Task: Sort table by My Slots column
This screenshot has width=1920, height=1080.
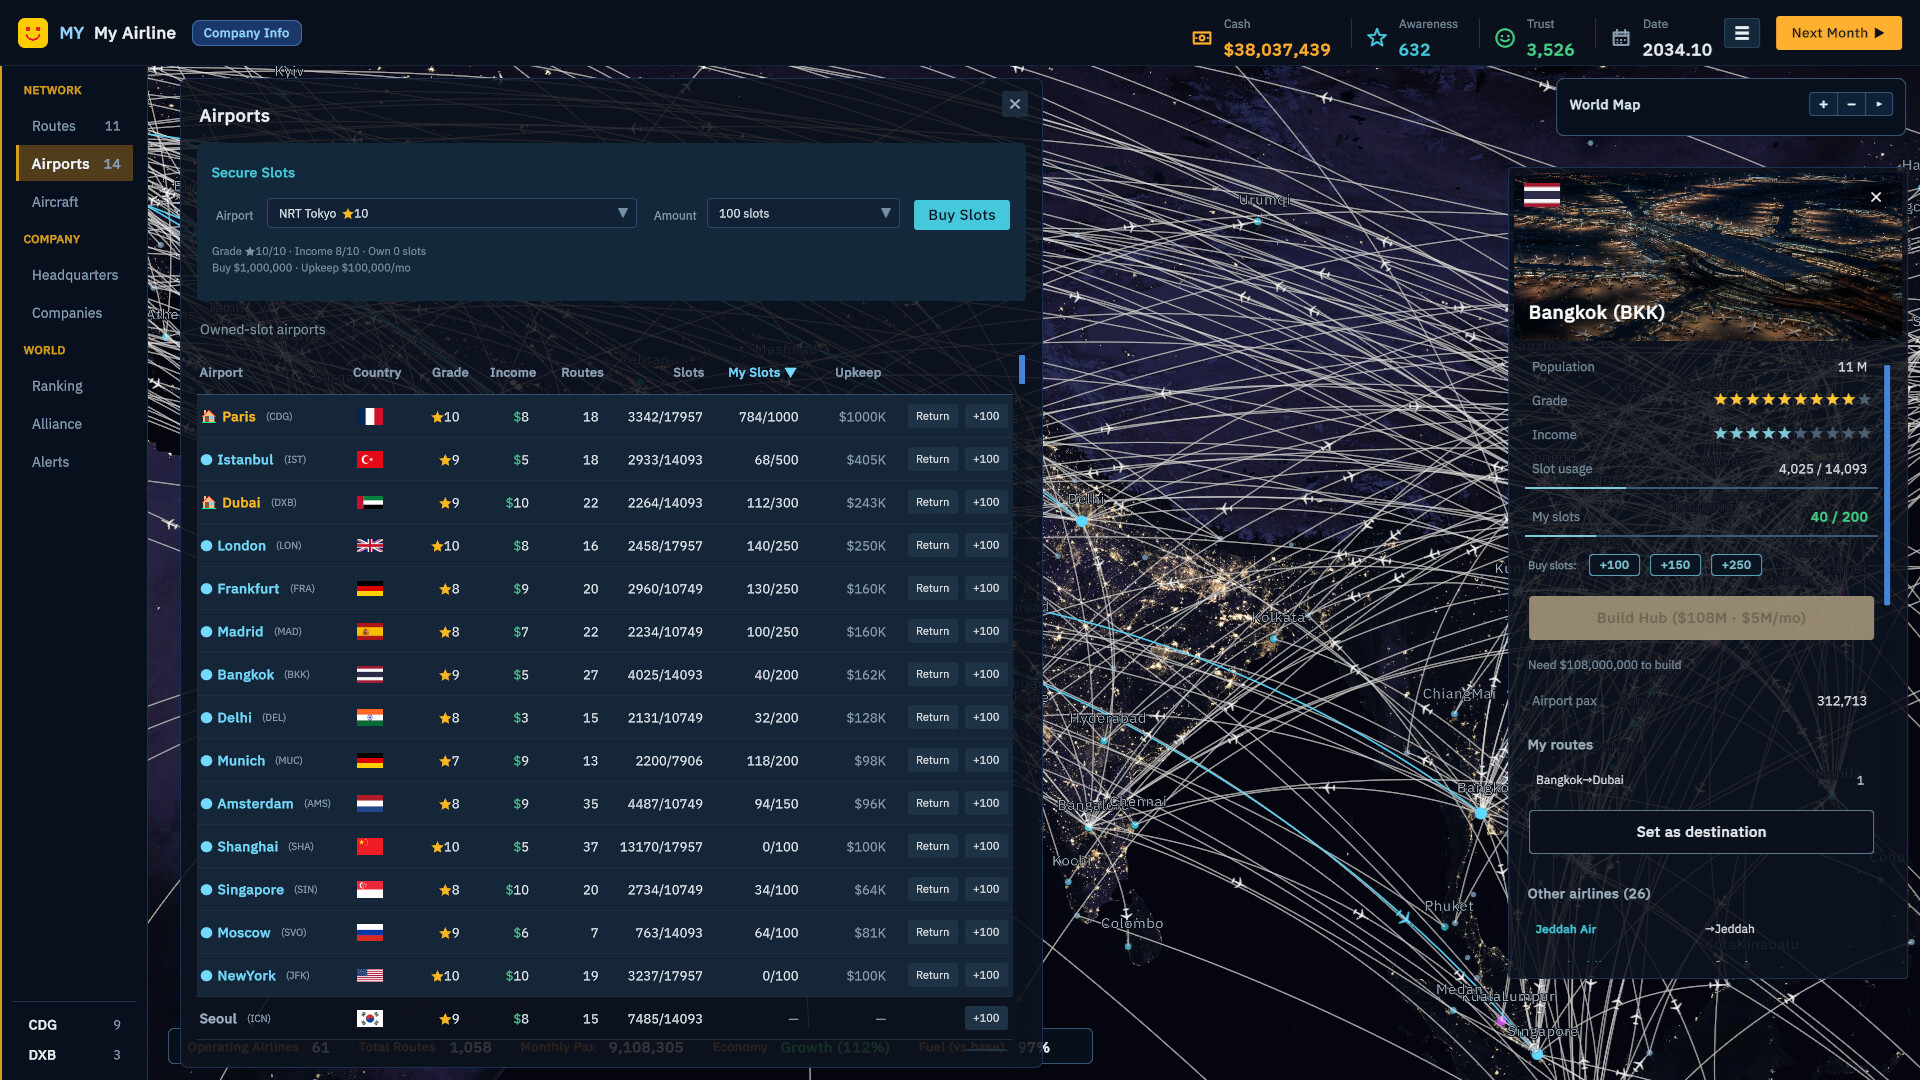Action: tap(761, 372)
